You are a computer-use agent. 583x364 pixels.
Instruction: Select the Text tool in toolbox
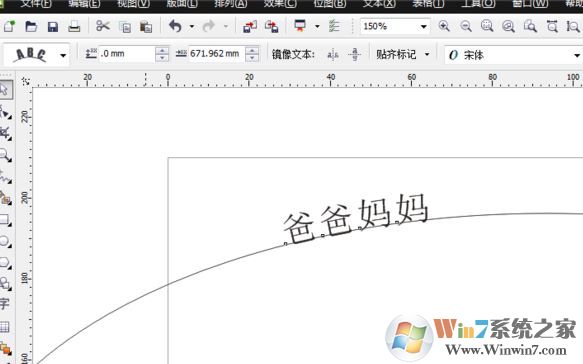tap(4, 303)
